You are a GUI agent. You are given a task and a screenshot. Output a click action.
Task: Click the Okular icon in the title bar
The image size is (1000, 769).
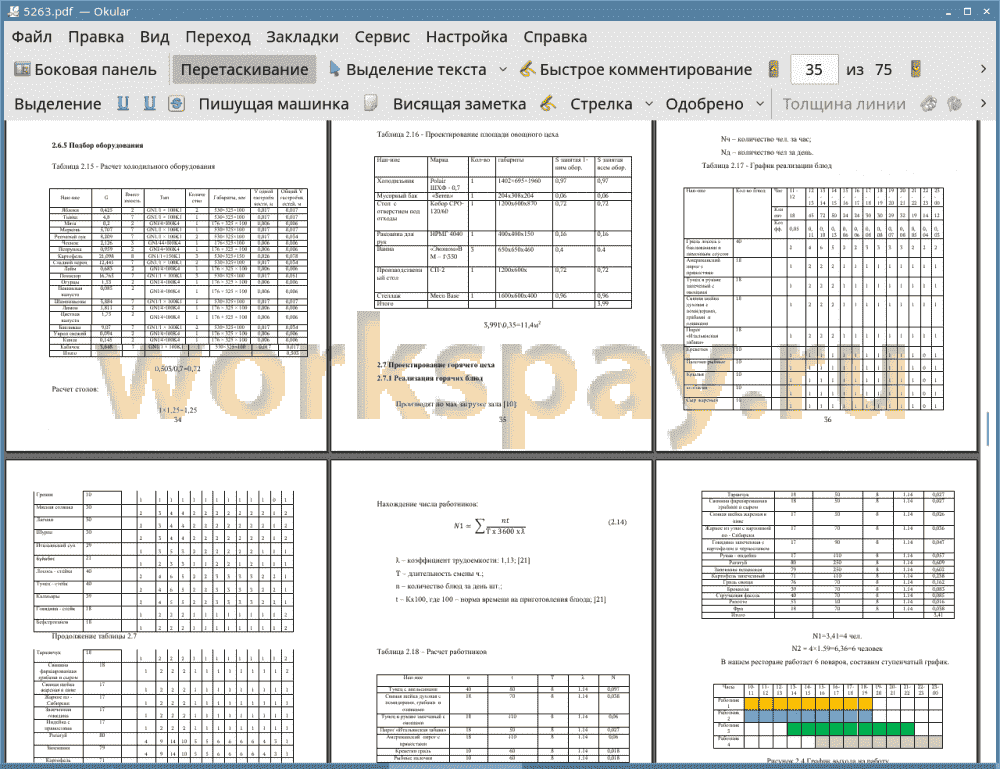pyautogui.click(x=13, y=11)
